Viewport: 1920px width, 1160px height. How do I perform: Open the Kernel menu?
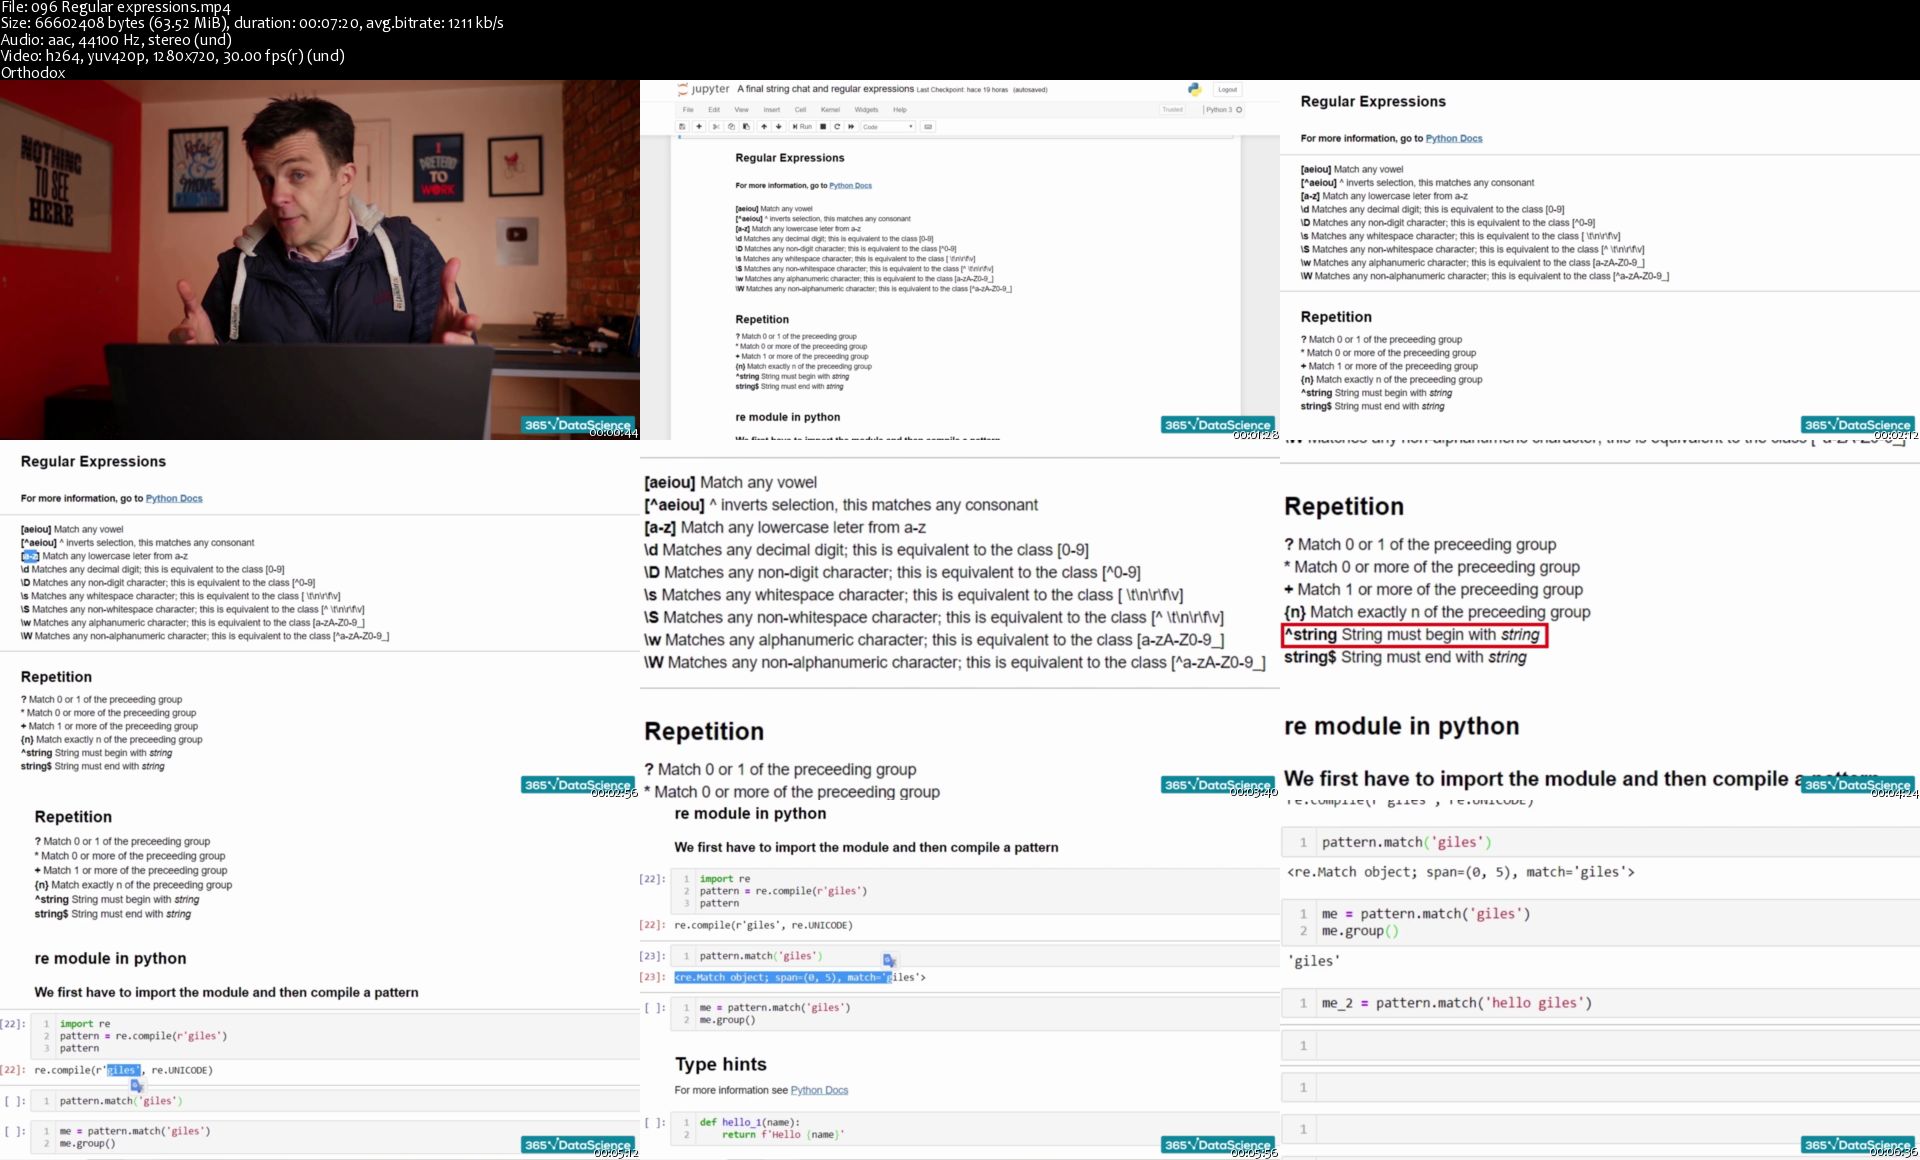[830, 110]
